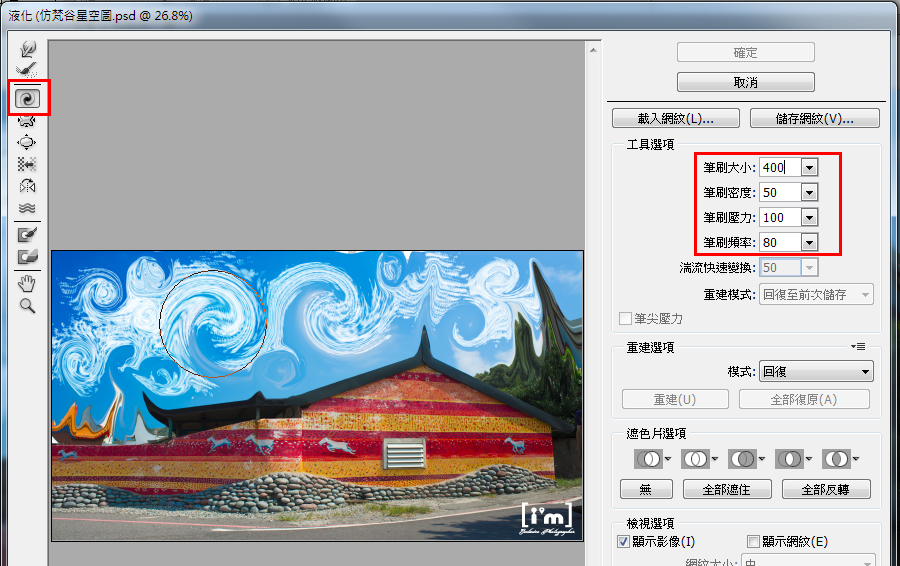Activate the Push Left tool
This screenshot has height=566, width=900.
point(27,164)
